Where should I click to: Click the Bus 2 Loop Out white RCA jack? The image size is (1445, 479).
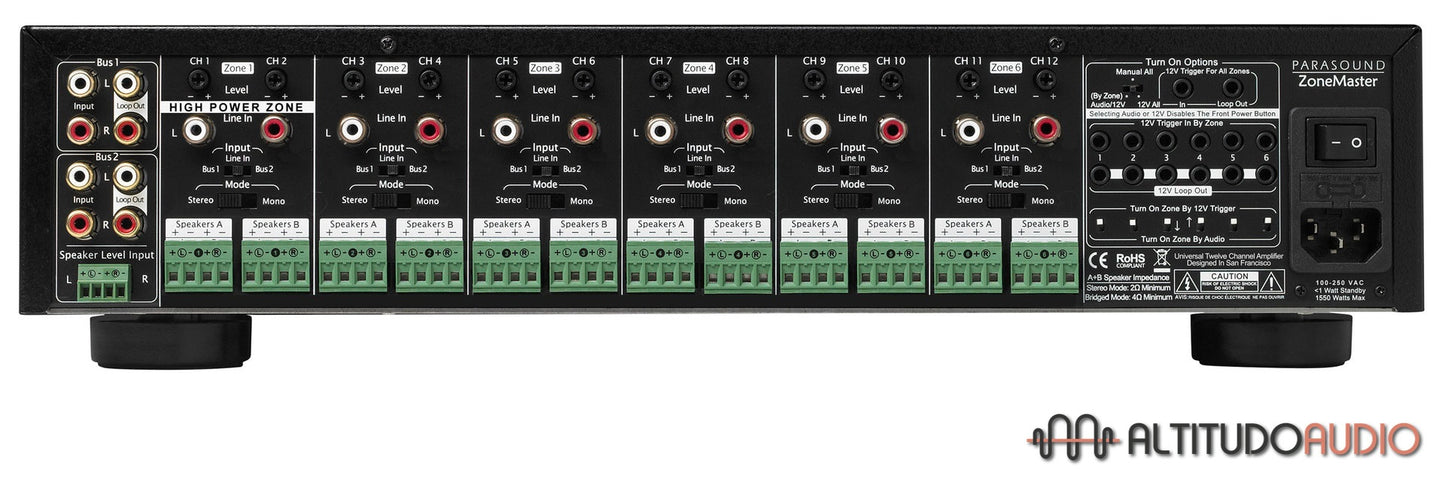click(127, 177)
